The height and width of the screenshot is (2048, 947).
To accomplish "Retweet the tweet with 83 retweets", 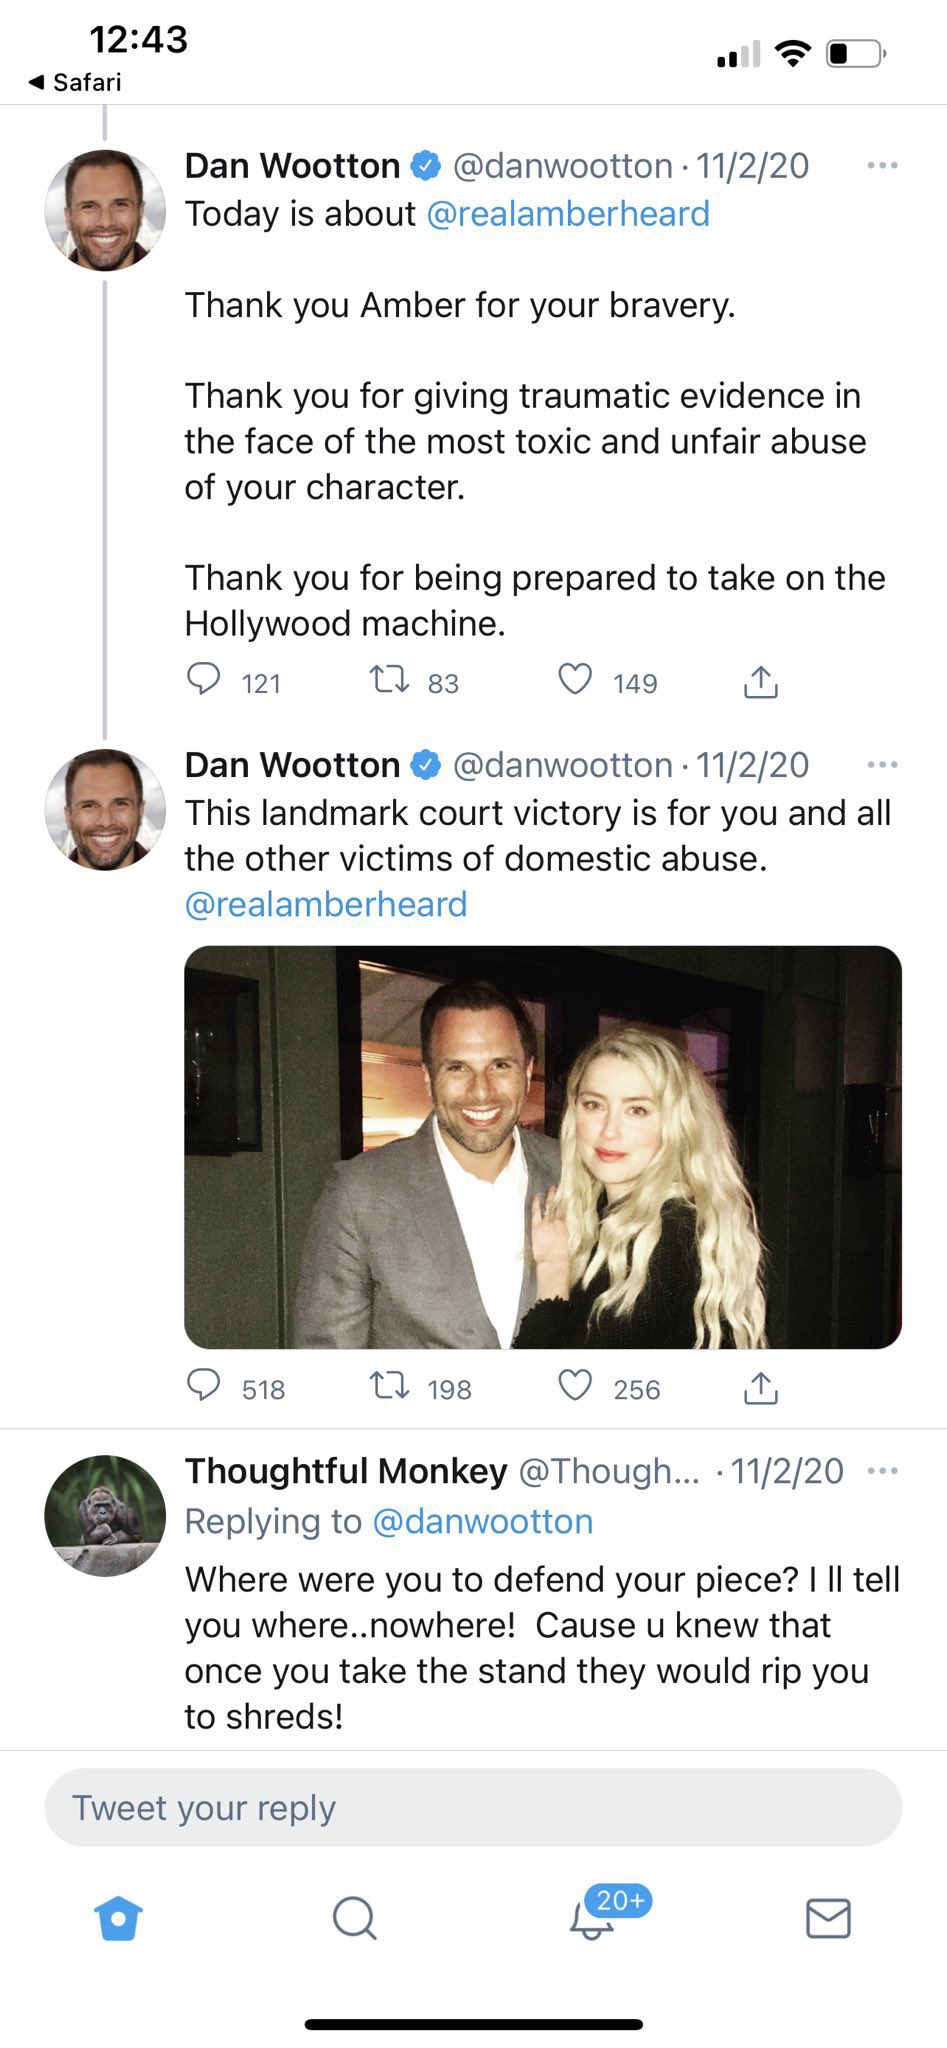I will (x=389, y=681).
